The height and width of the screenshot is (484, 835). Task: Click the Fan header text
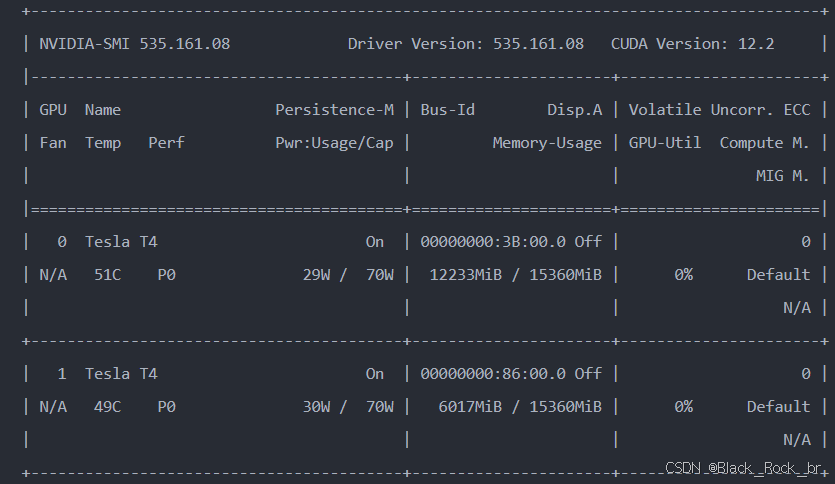click(x=53, y=143)
